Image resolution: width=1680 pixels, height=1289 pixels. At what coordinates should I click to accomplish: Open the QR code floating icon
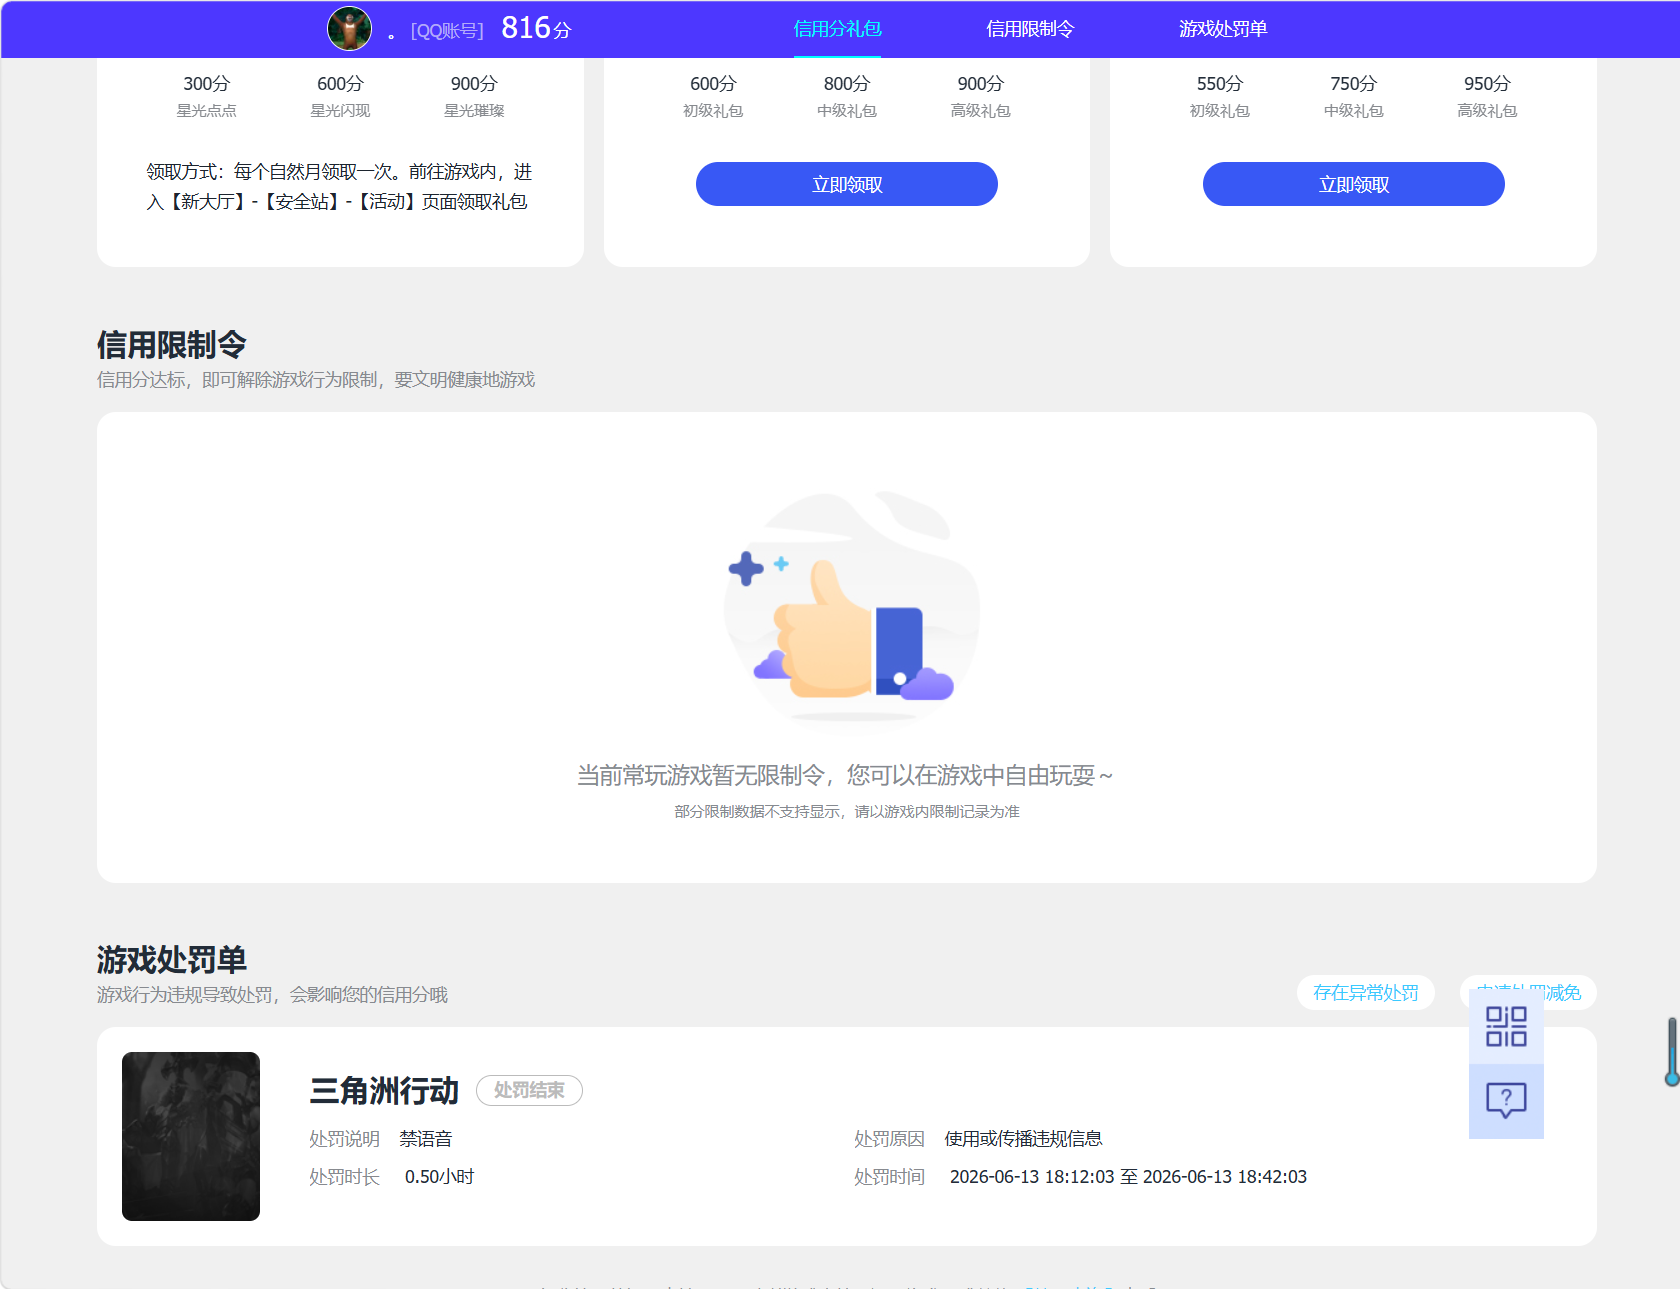[x=1506, y=1027]
